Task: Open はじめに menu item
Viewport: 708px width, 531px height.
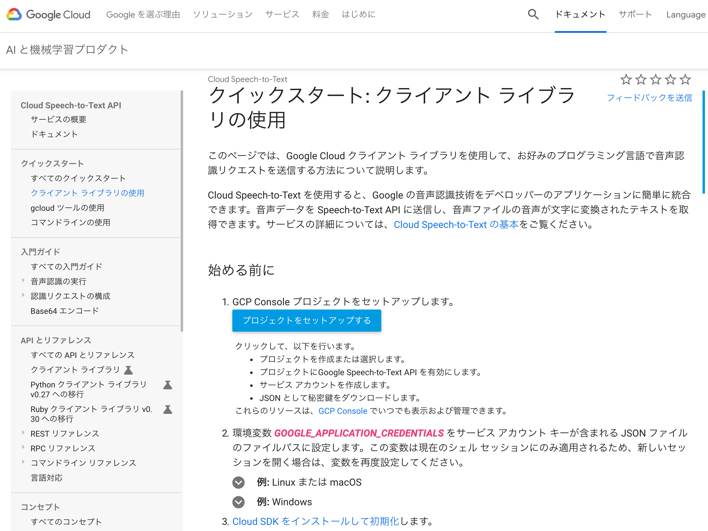Action: pyautogui.click(x=359, y=14)
